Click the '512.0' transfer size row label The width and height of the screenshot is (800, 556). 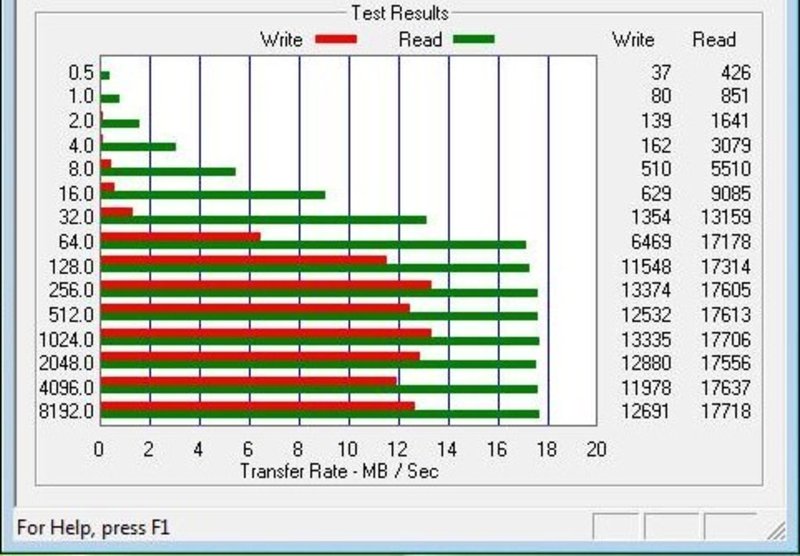[x=71, y=315]
